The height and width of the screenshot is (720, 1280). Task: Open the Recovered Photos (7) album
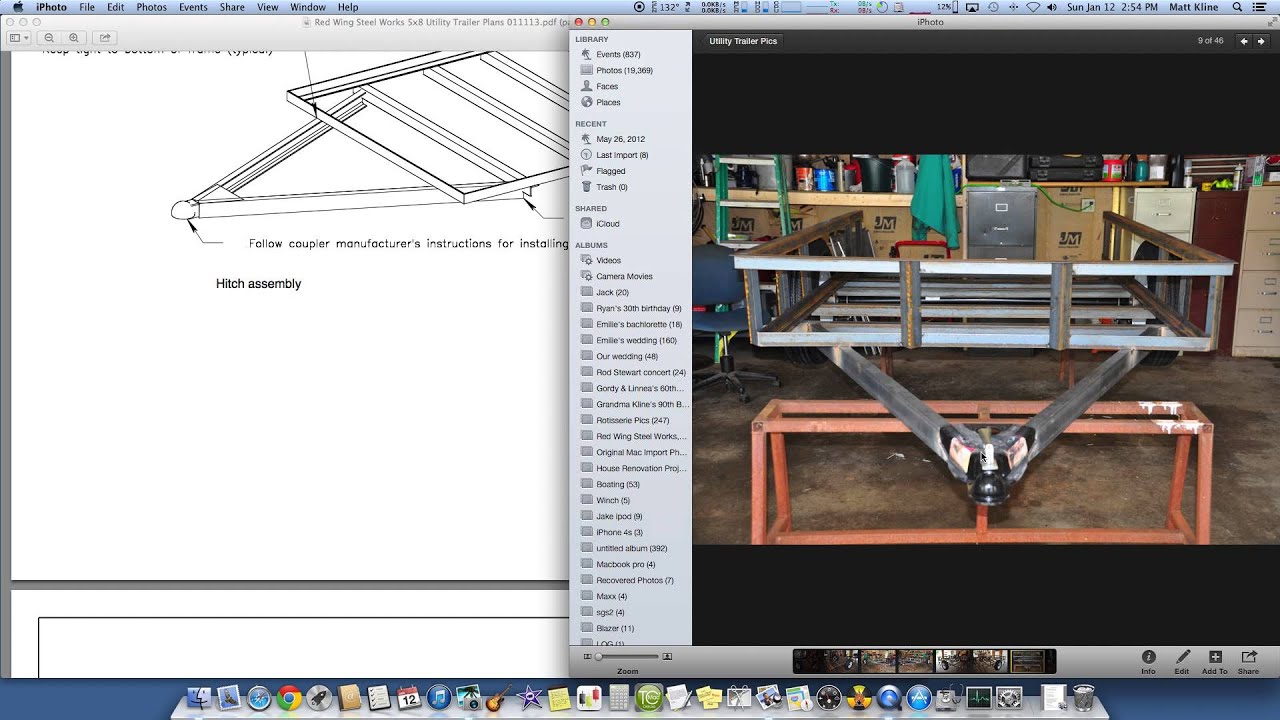(634, 580)
